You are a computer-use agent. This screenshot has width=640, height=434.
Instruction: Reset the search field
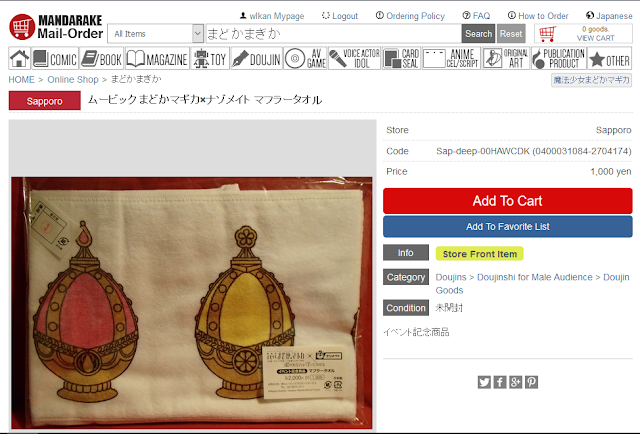pos(511,33)
